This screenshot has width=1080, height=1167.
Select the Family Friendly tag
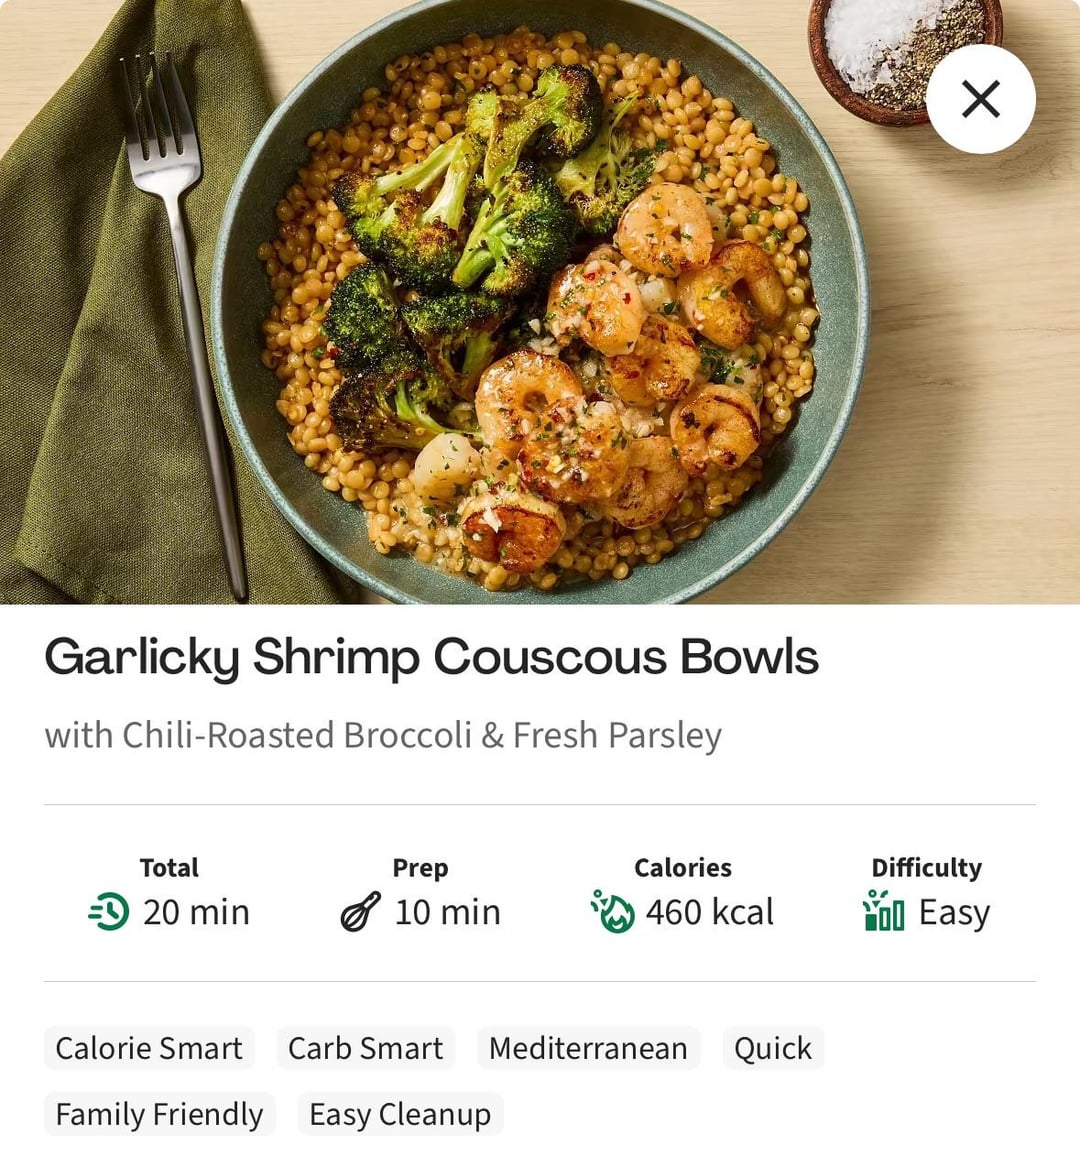[x=159, y=1114]
